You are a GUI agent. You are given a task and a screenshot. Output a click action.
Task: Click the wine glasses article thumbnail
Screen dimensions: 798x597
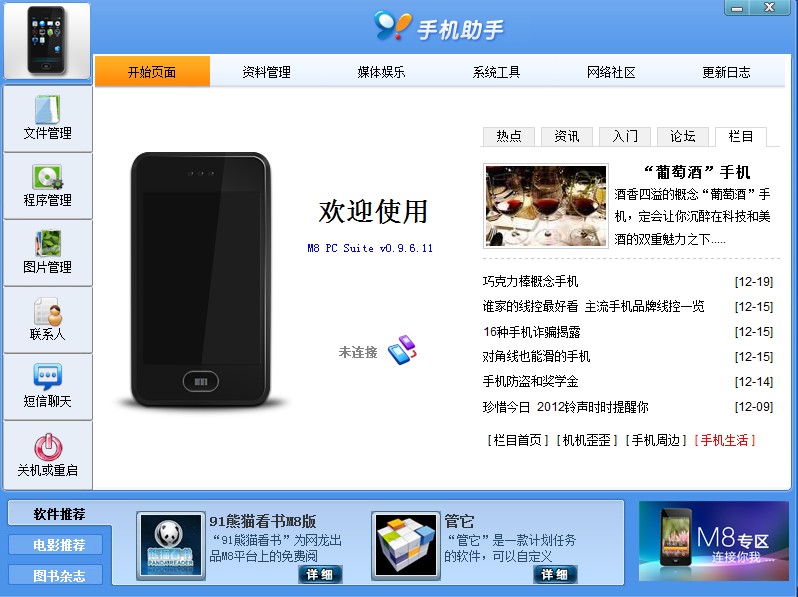[x=546, y=206]
